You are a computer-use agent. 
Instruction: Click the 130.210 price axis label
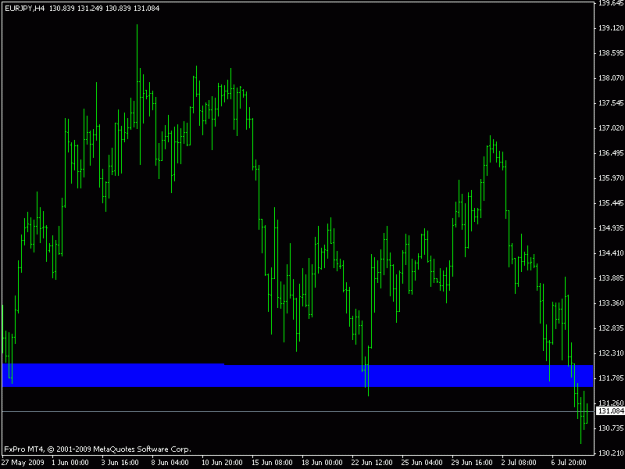(x=611, y=453)
